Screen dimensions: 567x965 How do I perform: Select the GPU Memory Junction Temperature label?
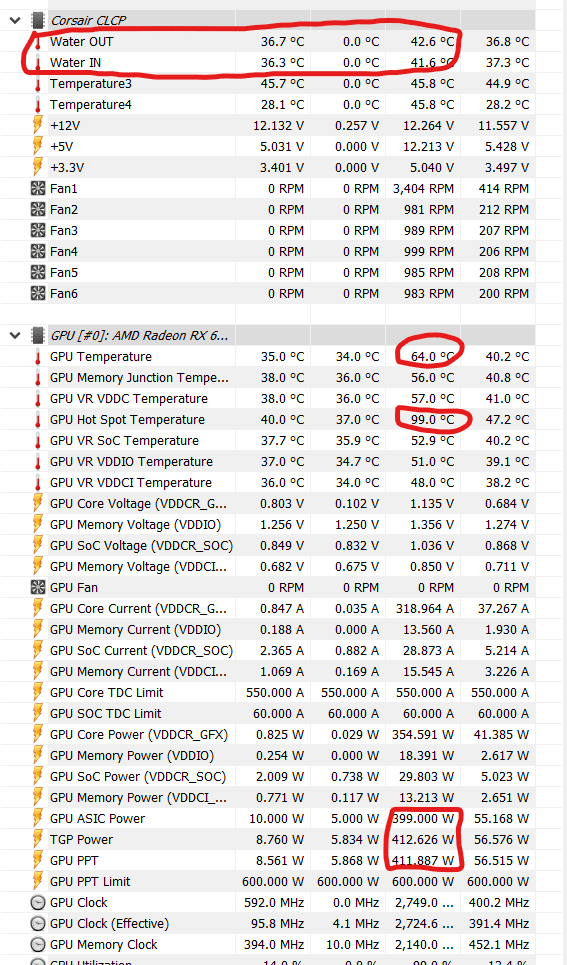[139, 377]
